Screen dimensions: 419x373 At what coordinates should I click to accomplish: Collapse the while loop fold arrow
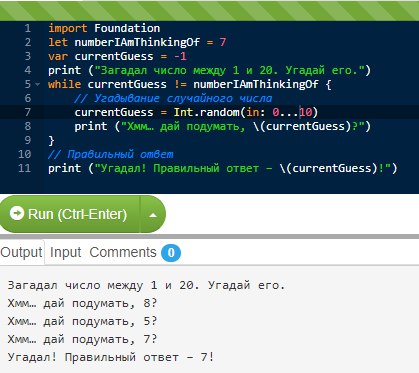38,84
